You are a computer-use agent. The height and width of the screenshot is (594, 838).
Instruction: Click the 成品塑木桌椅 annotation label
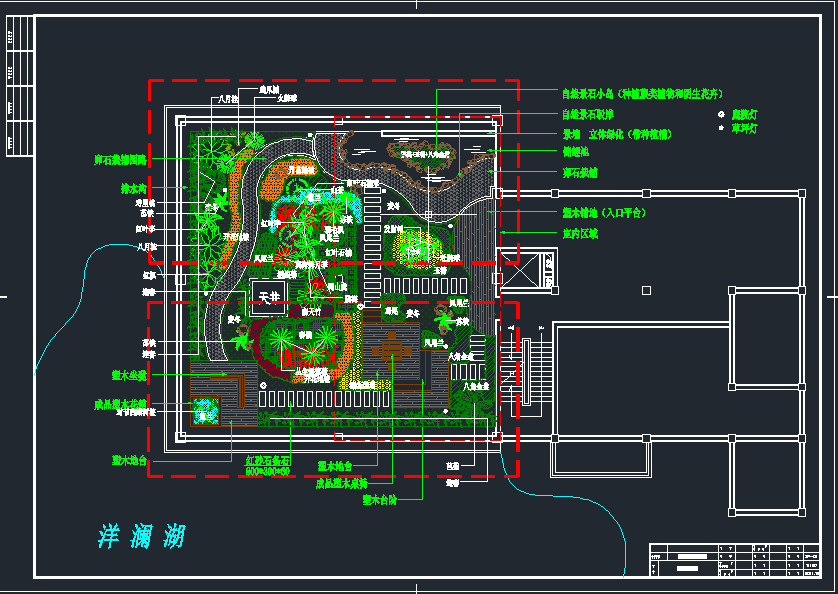pyautogui.click(x=342, y=484)
